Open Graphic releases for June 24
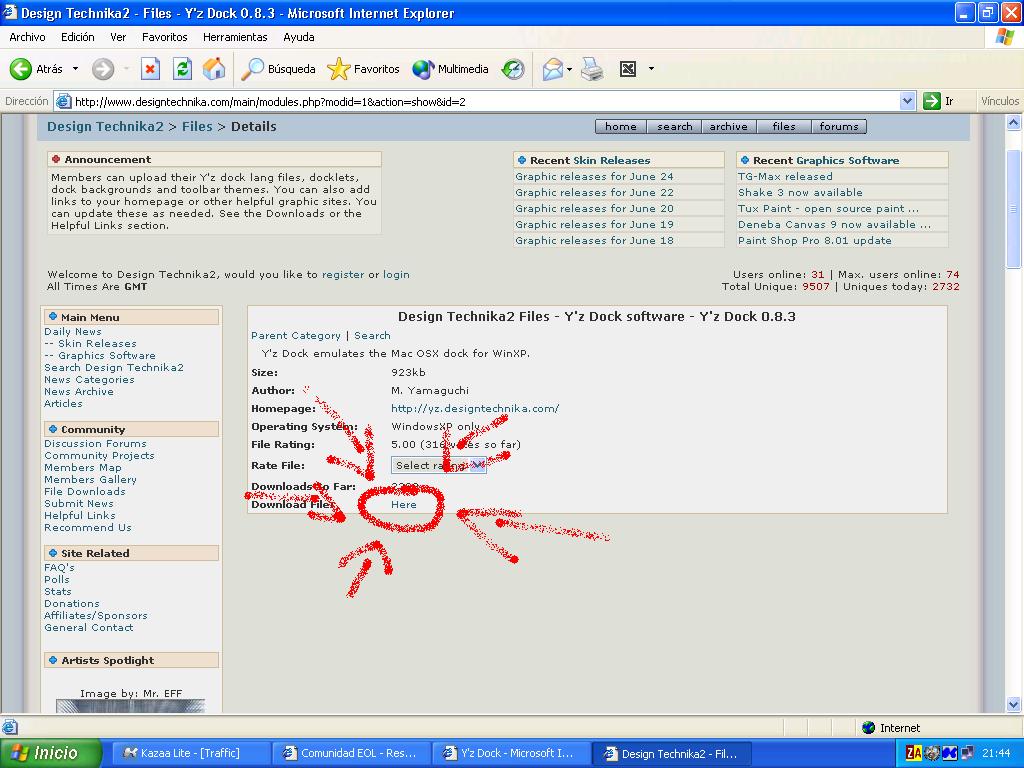Screen dimensions: 1024x768 [x=594, y=176]
